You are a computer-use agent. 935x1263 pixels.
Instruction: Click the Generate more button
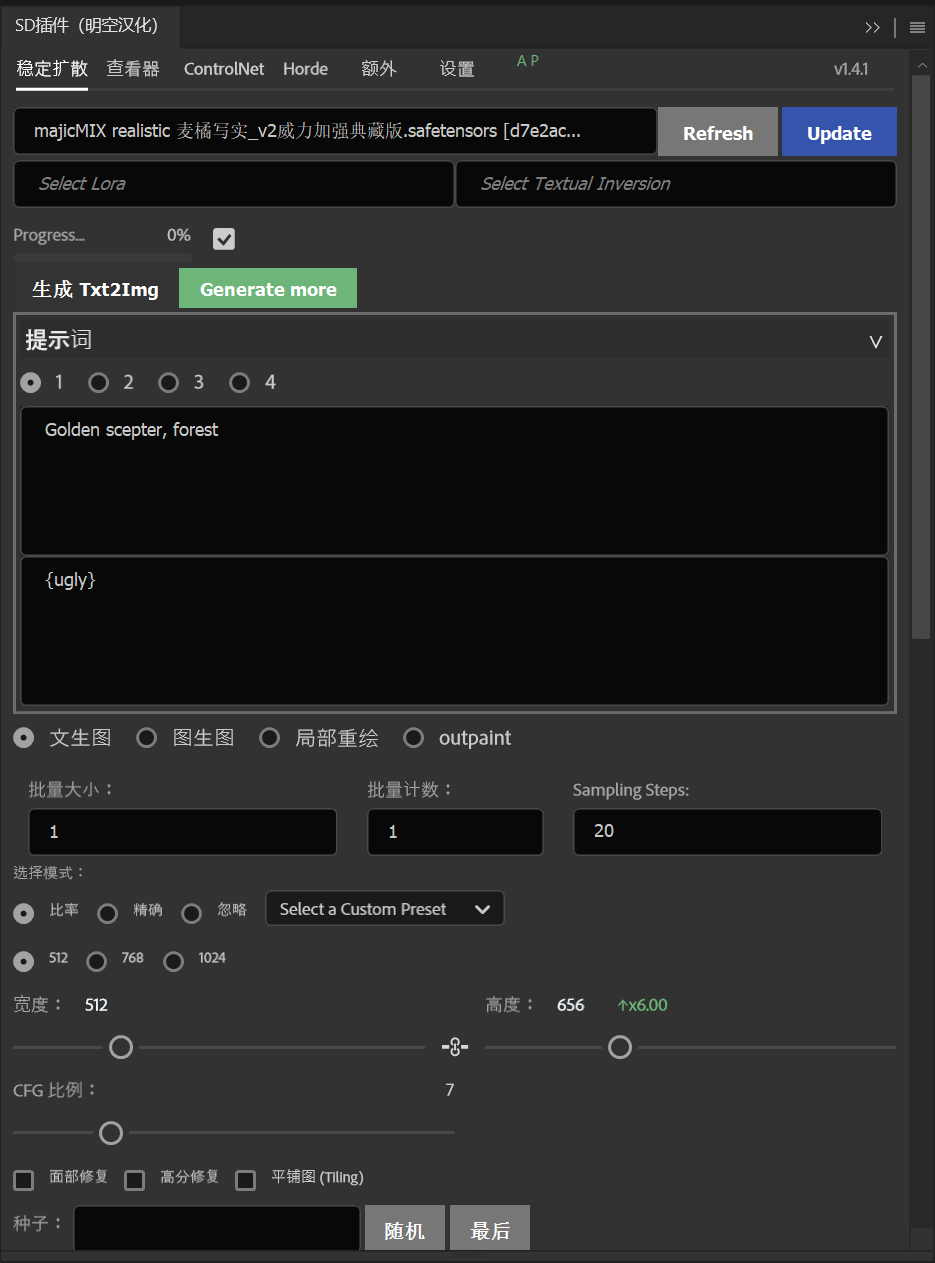coord(267,288)
